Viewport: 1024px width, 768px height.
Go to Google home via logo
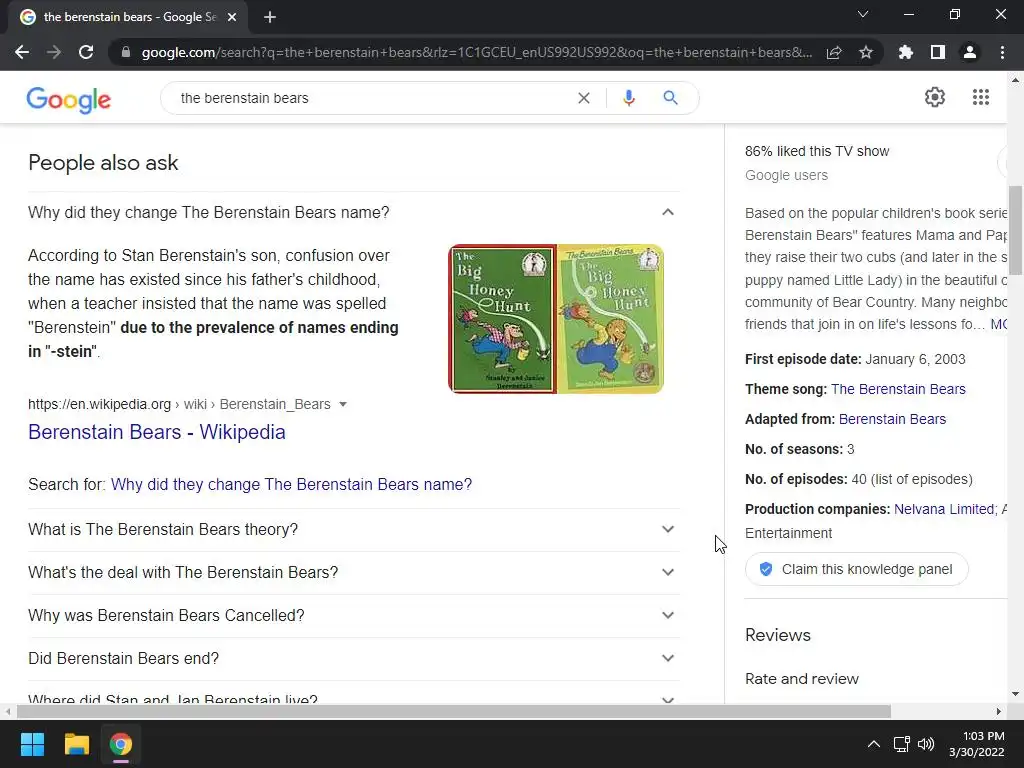coord(69,99)
